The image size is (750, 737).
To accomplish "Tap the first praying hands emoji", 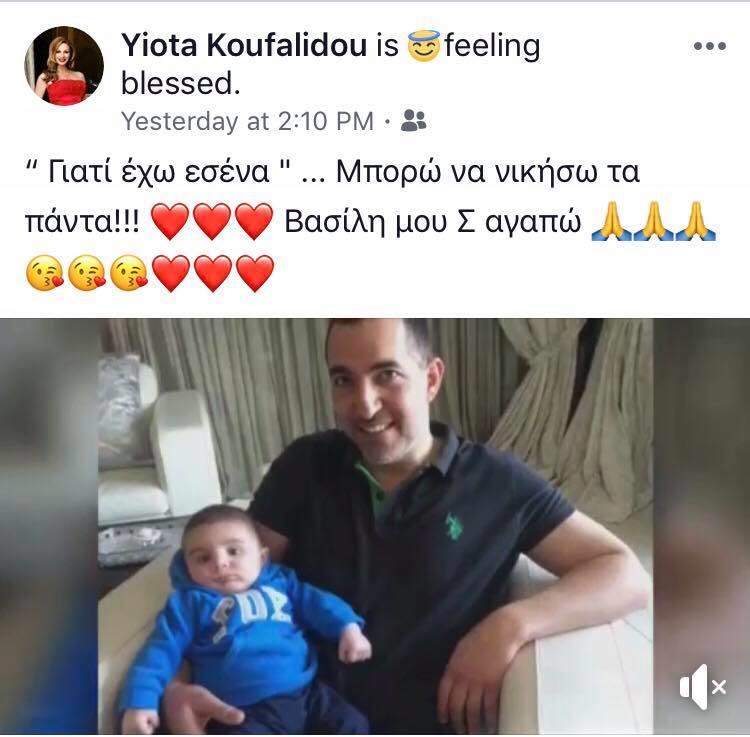I will 611,221.
